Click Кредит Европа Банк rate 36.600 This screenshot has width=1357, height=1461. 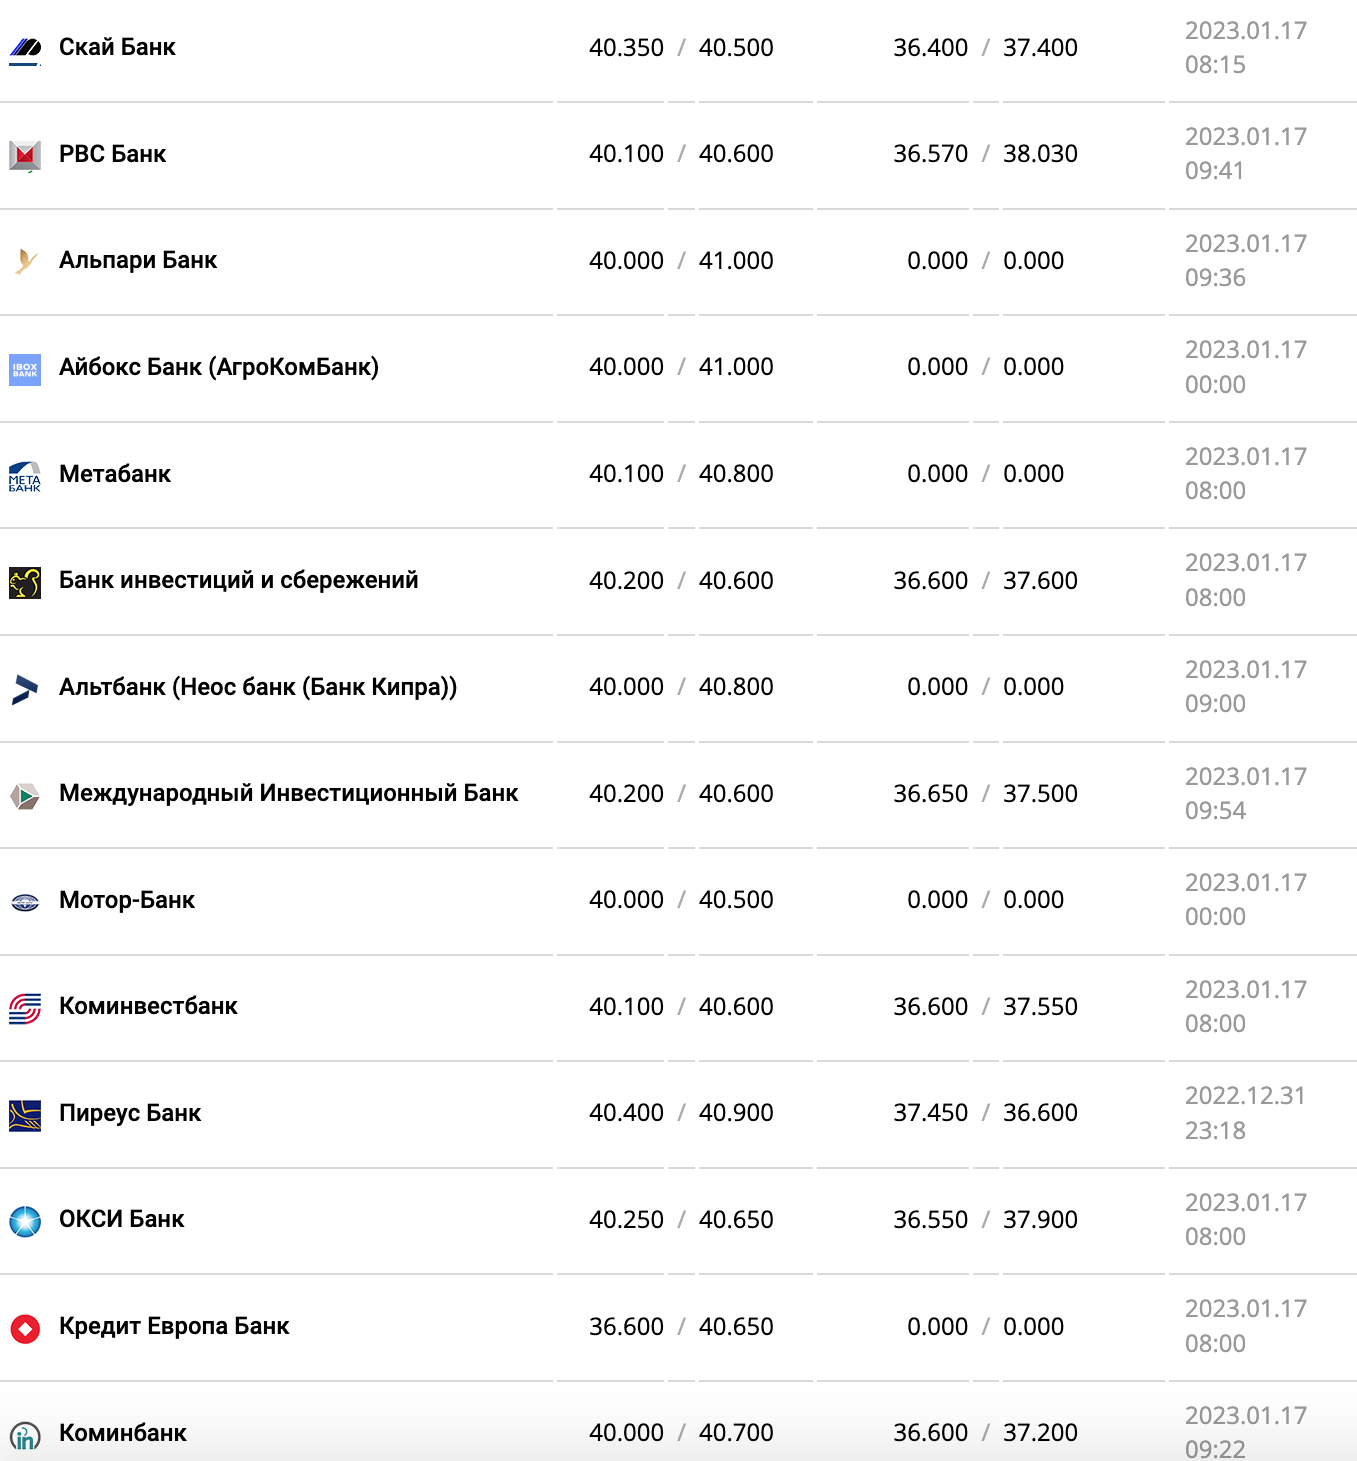[x=626, y=1327]
